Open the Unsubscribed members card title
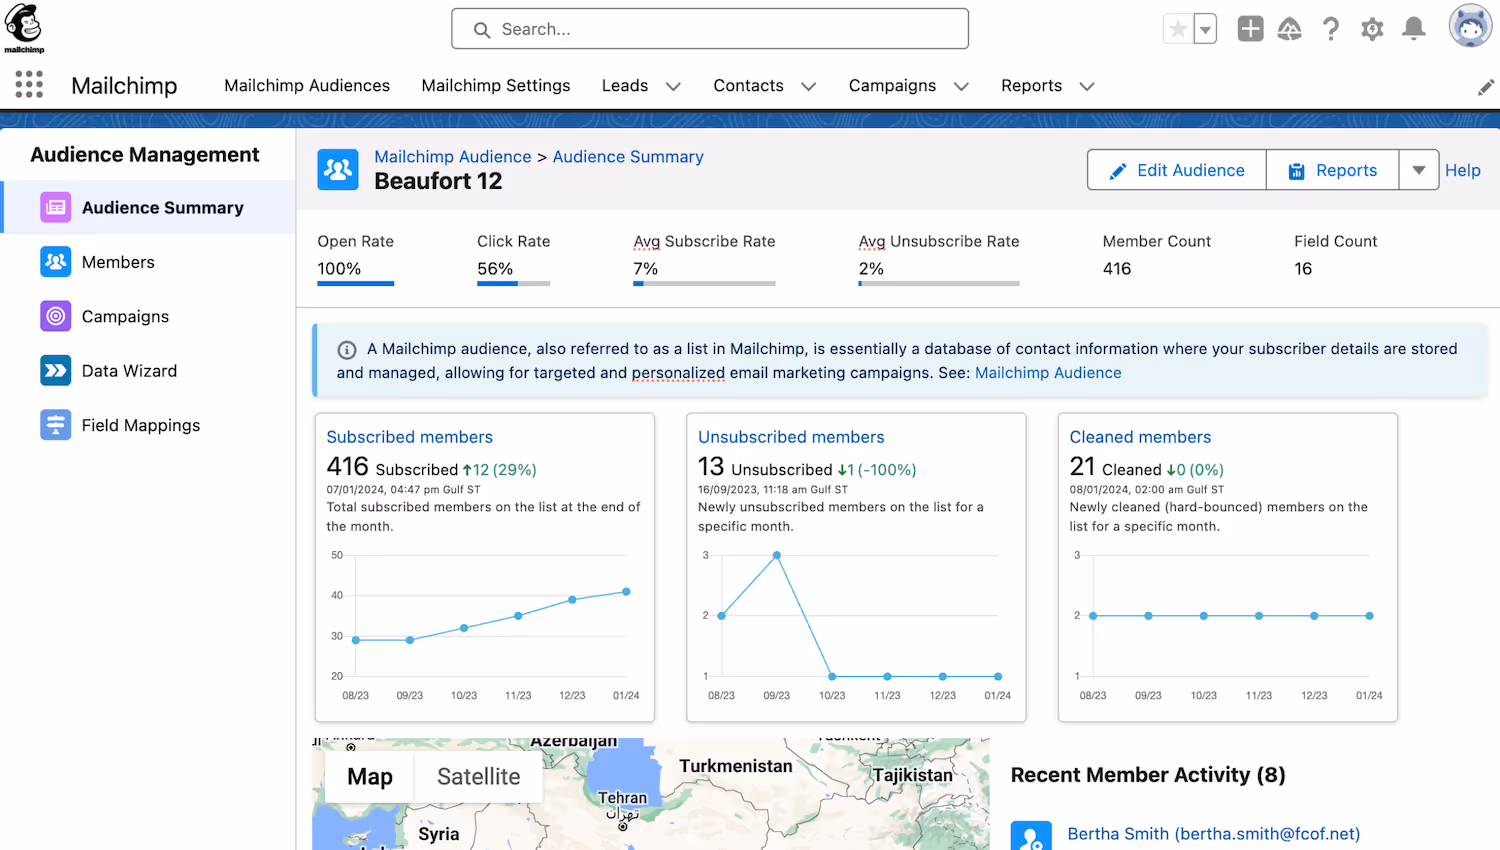This screenshot has height=850, width=1500. pos(791,437)
